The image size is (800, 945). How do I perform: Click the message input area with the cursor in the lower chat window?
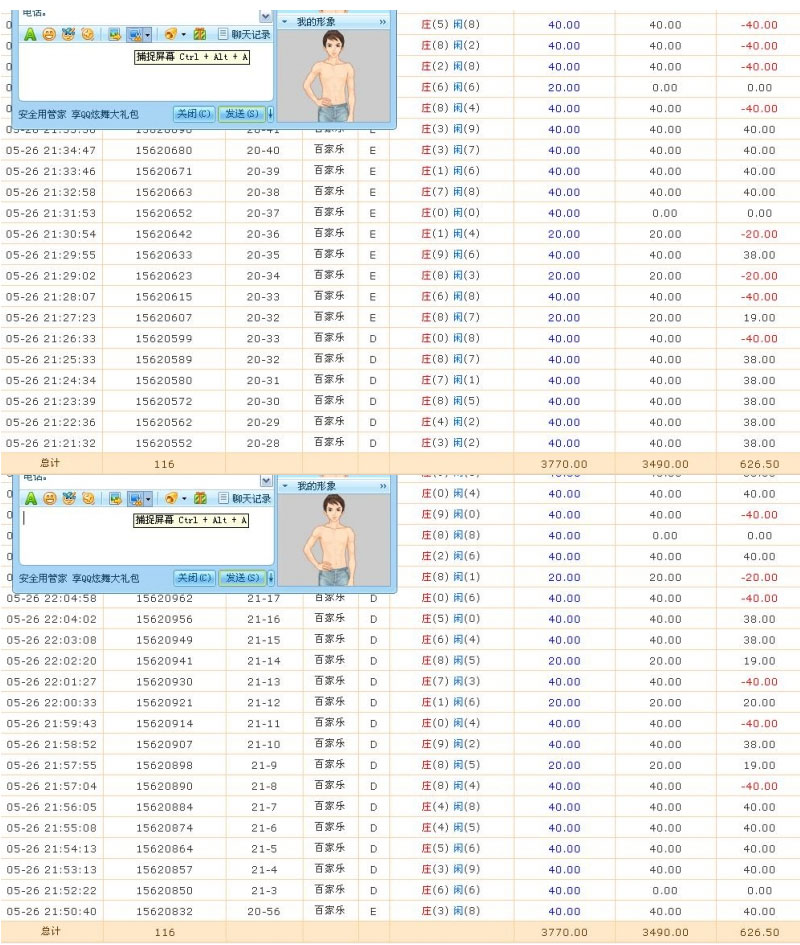pyautogui.click(x=146, y=536)
